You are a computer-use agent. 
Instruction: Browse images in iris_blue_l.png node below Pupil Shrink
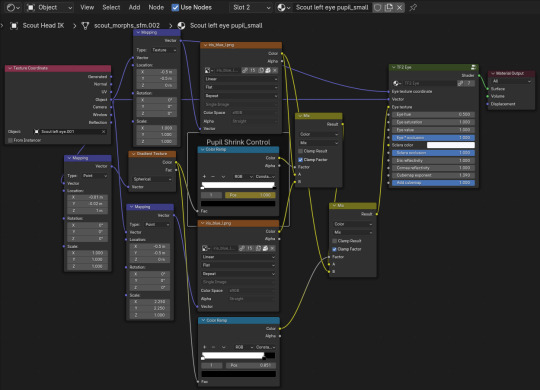(206, 248)
